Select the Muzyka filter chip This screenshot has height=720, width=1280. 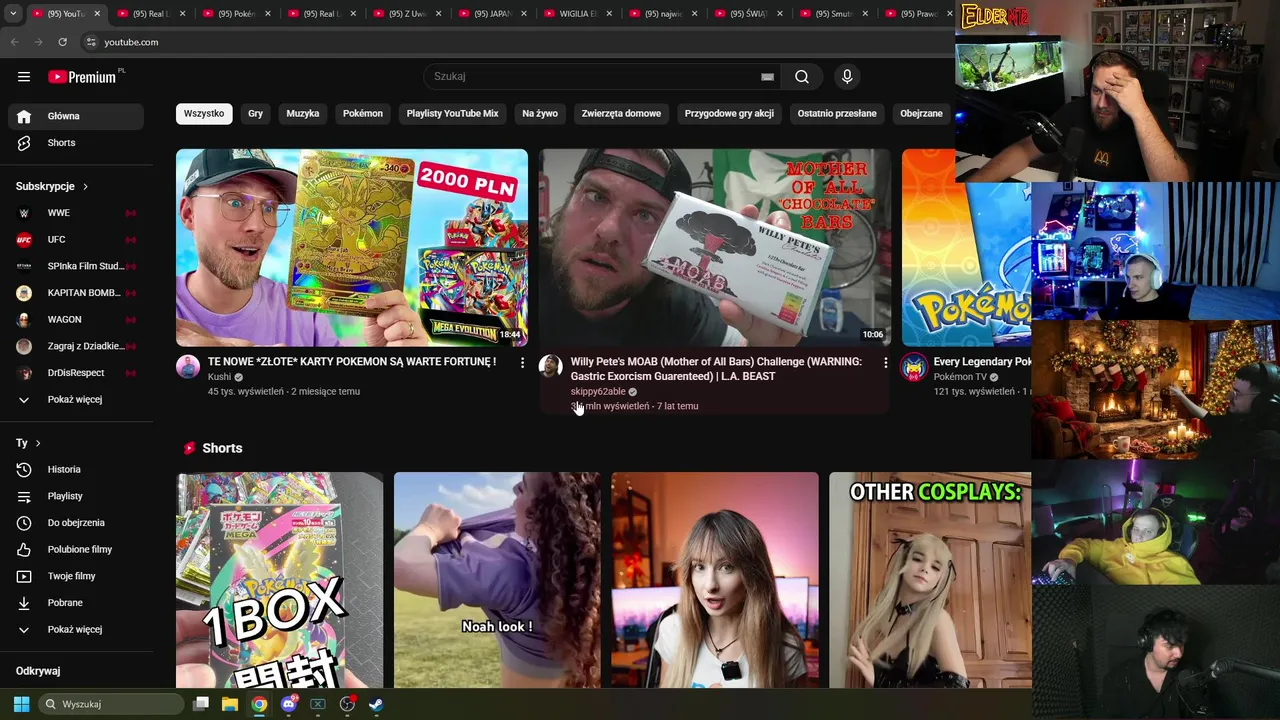pyautogui.click(x=303, y=114)
